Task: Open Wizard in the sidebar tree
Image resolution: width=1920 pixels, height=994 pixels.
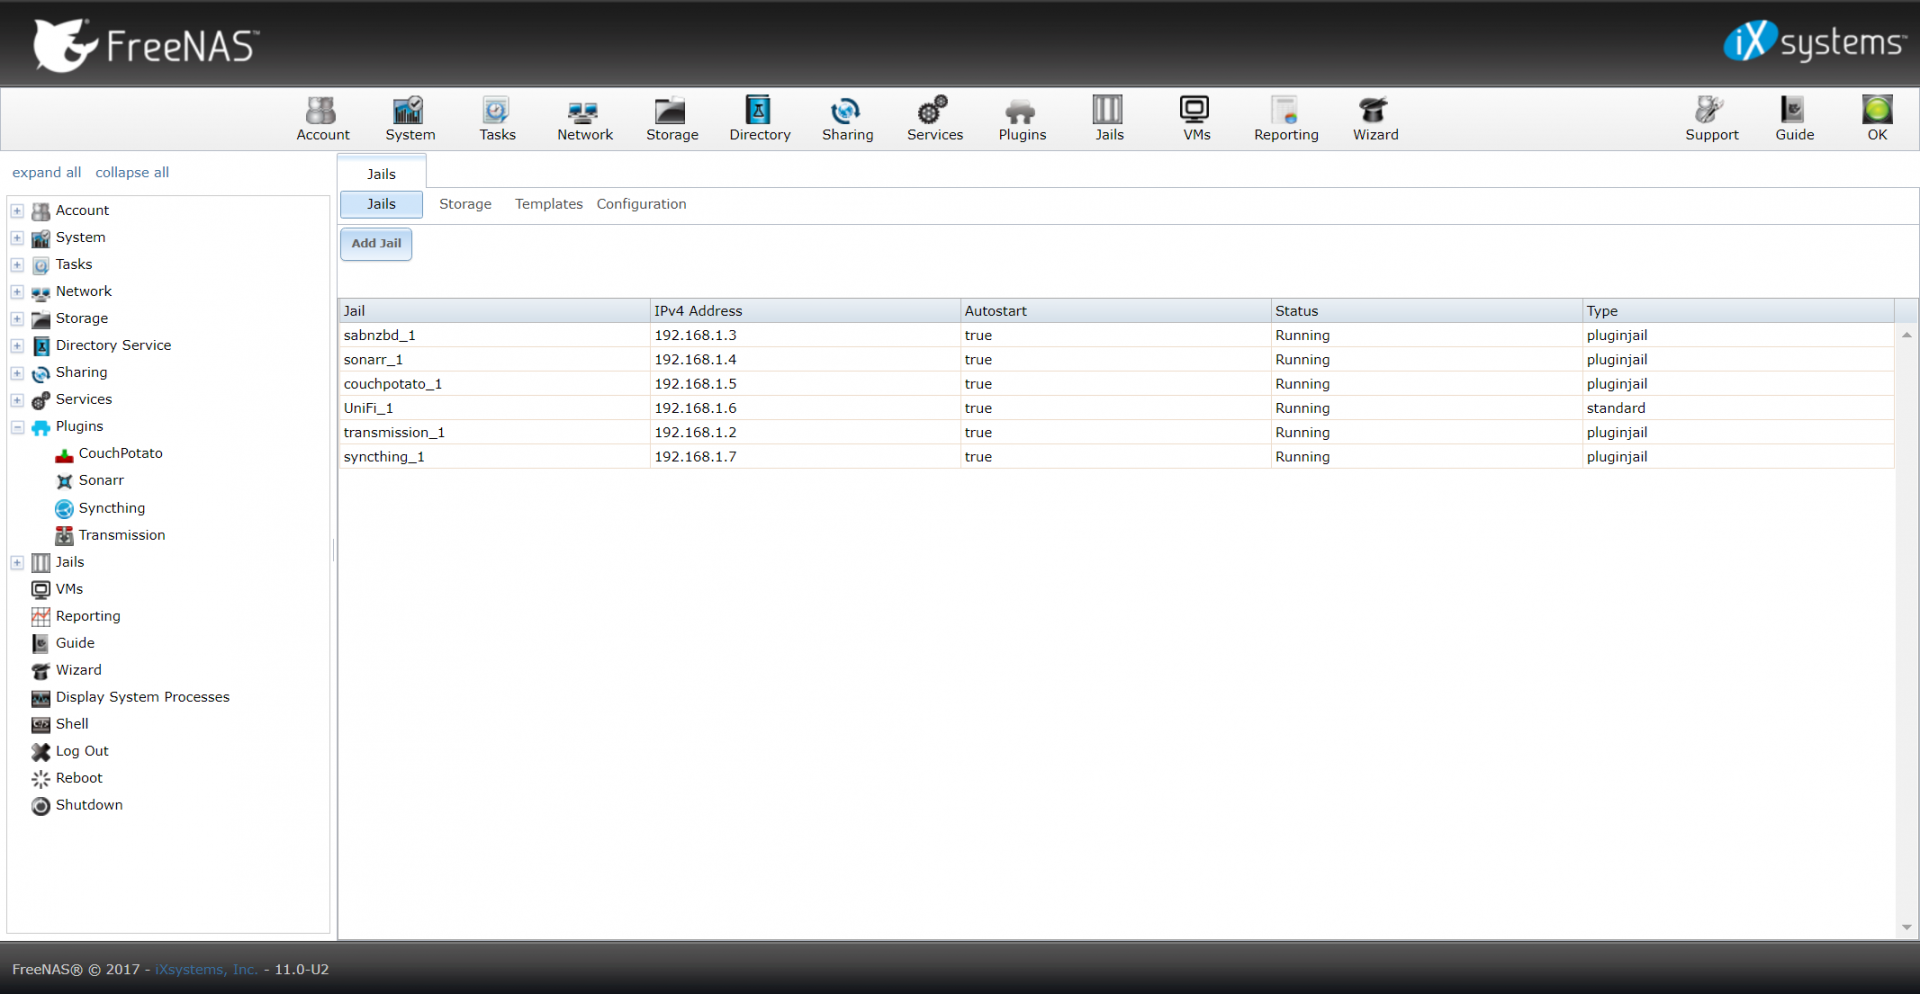Action: point(78,670)
